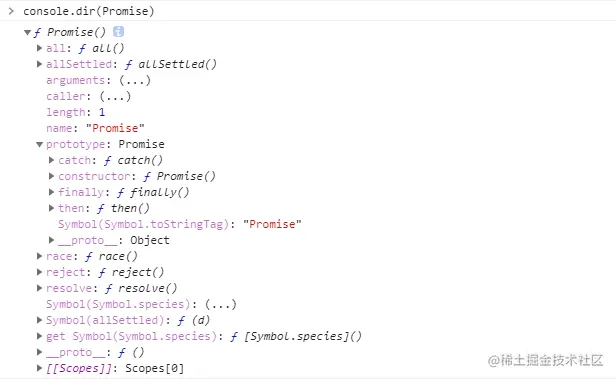The width and height of the screenshot is (616, 380).
Task: Expand the allSettled function entry
Action: point(39,64)
